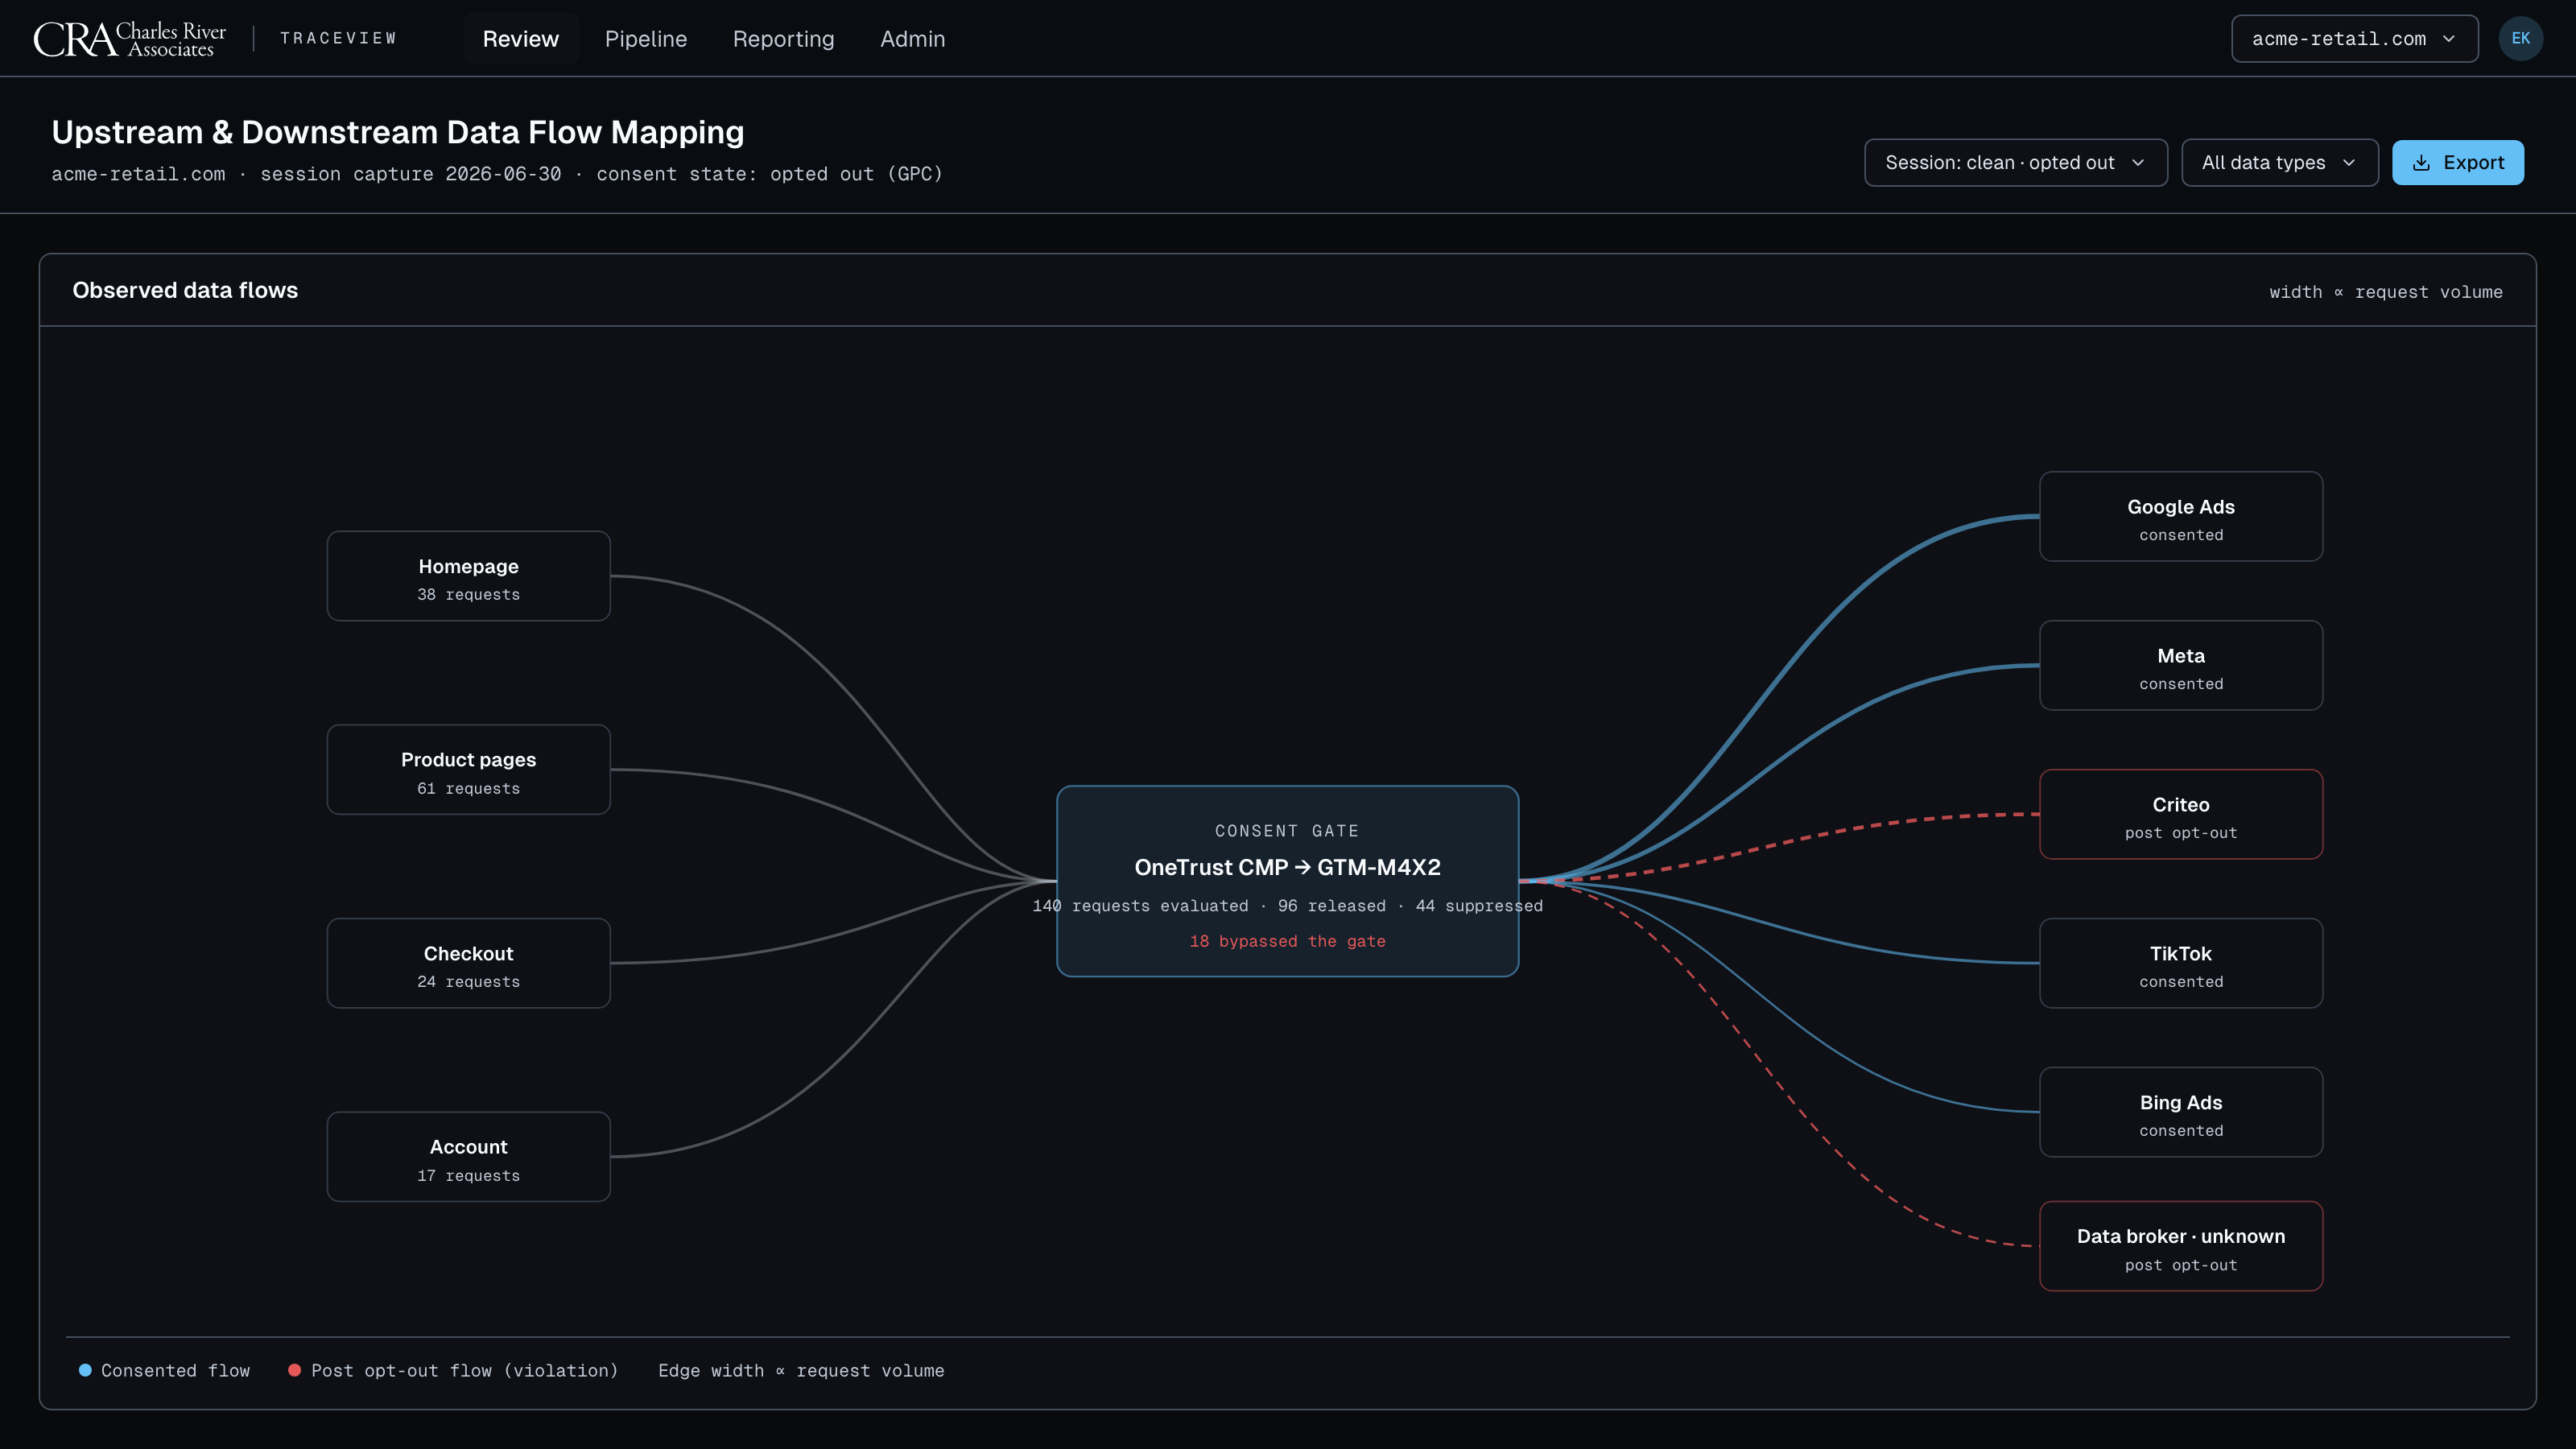Click the Consent Gate OneTrust CMP node
Viewport: 2576px width, 1449px height.
click(x=1287, y=881)
